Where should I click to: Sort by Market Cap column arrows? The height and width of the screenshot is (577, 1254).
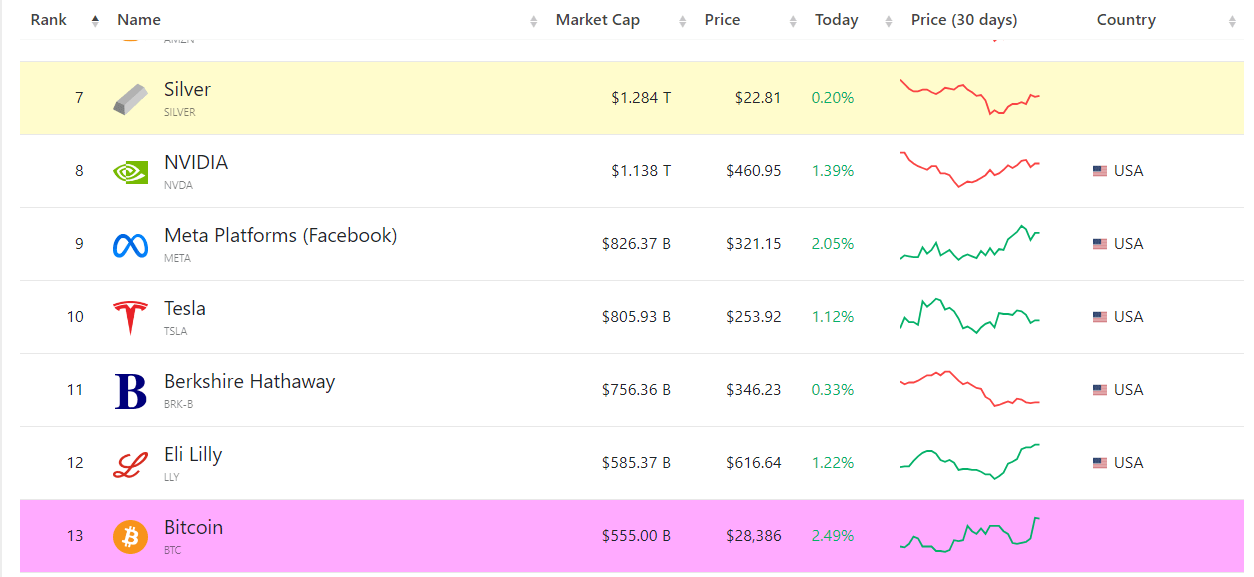683,21
